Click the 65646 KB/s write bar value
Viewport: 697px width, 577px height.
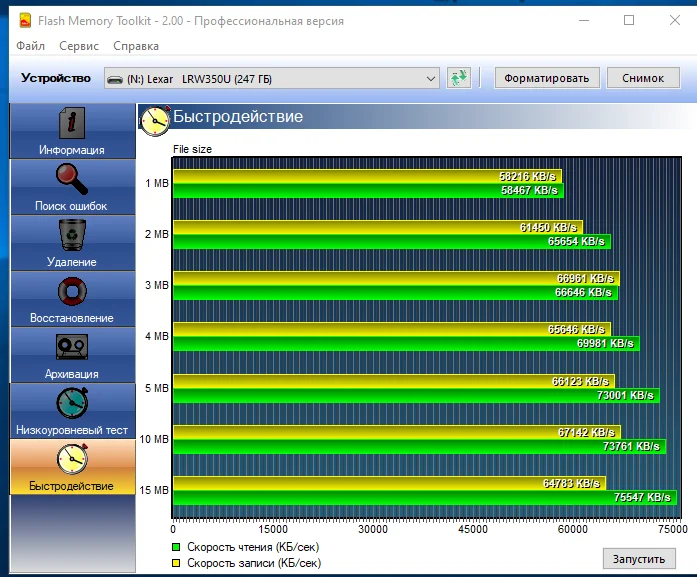[576, 329]
